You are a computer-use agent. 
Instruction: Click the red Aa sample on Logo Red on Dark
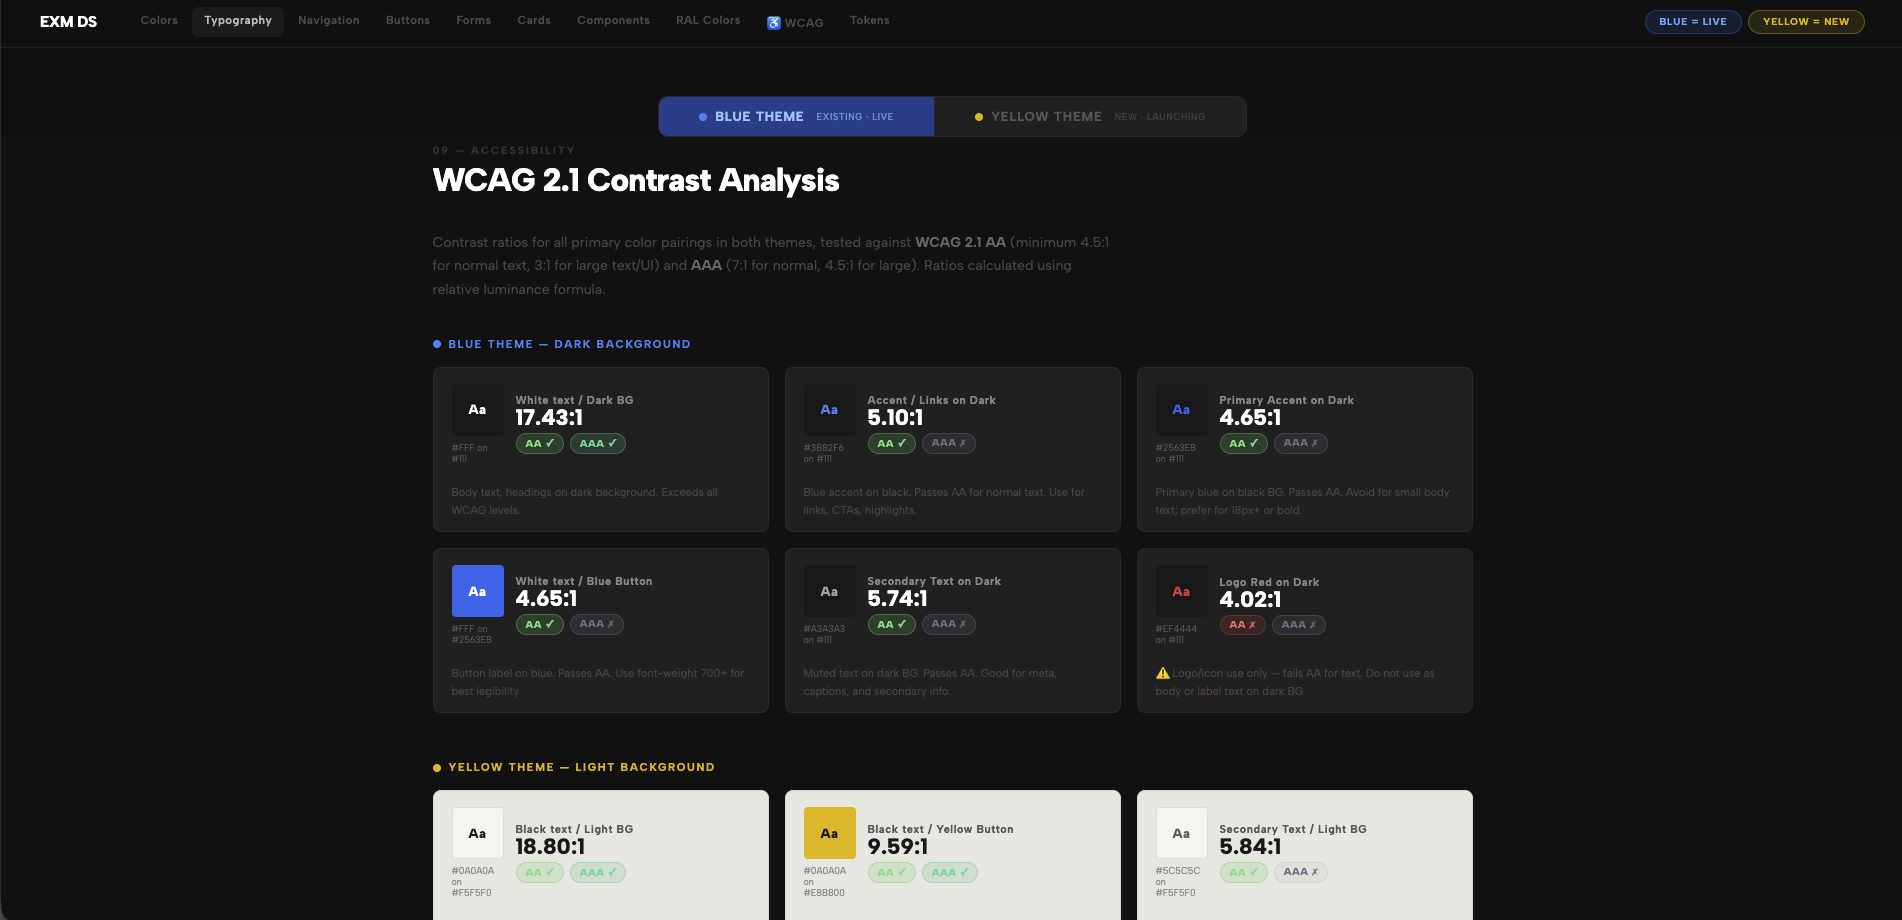1181,591
